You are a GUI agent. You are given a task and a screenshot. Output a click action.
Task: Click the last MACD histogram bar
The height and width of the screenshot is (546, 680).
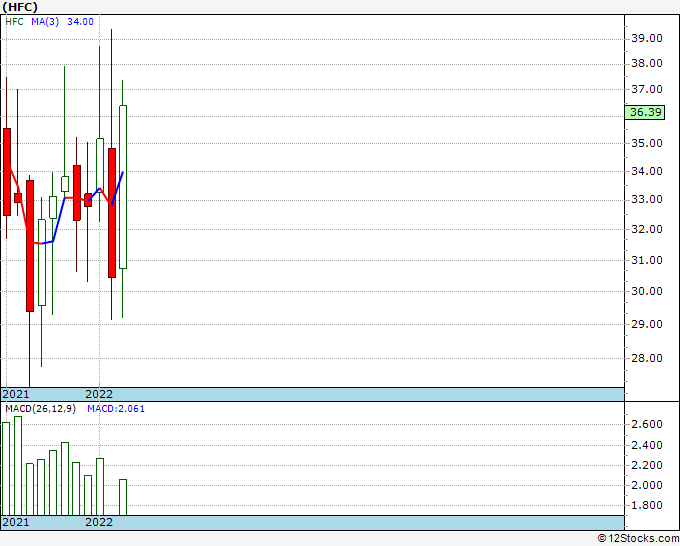[123, 497]
